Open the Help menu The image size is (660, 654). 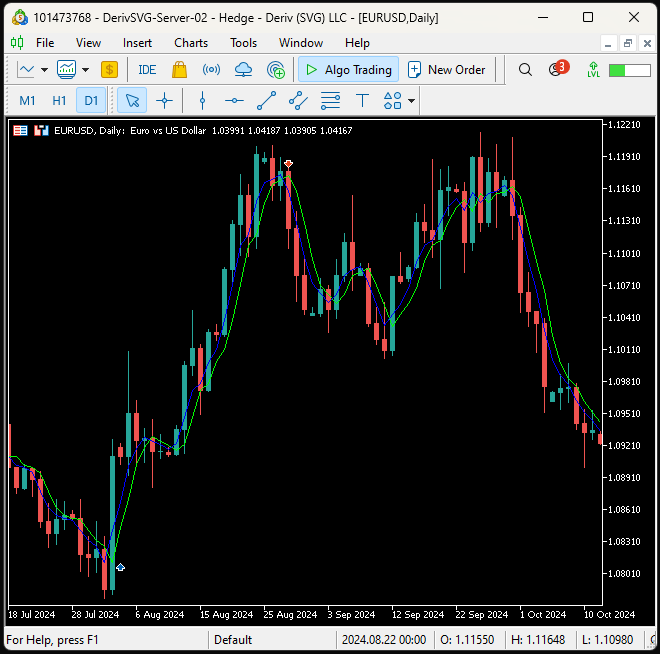(357, 43)
